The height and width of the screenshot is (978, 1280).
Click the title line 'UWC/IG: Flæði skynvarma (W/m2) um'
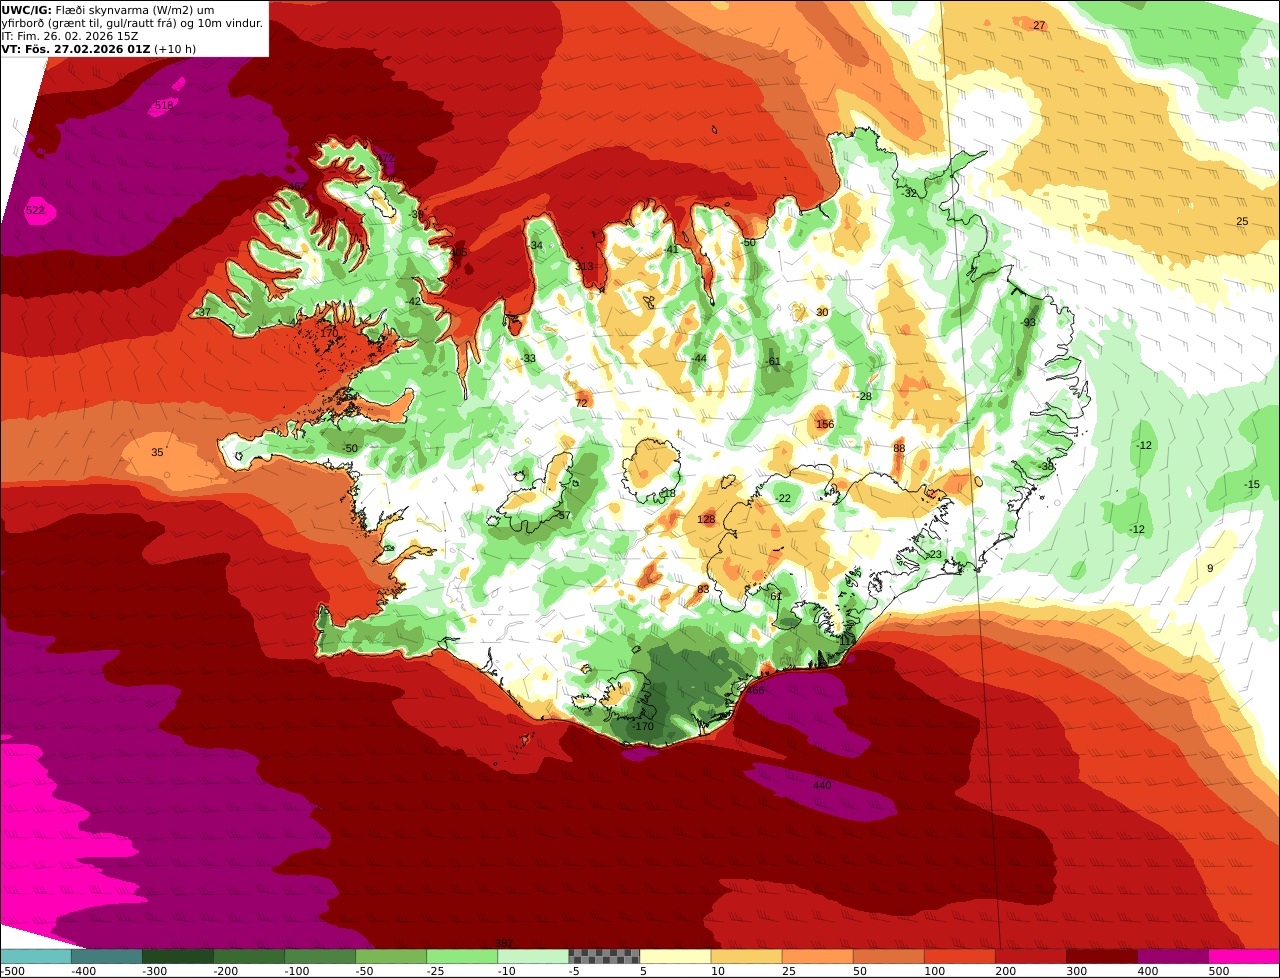108,9
